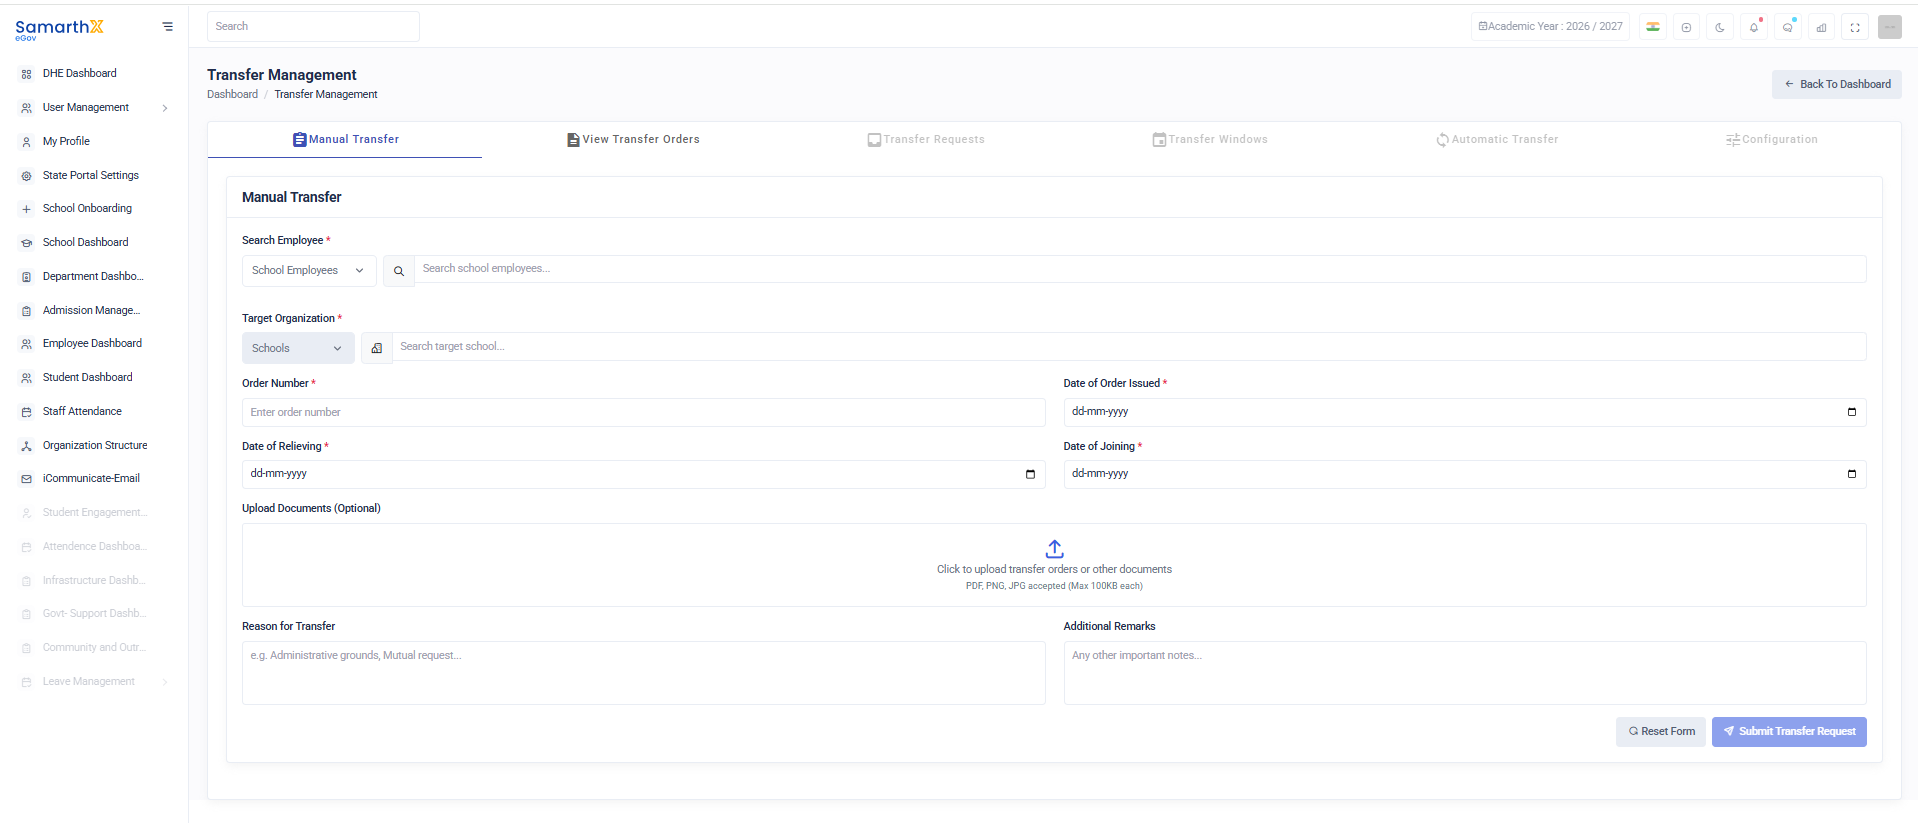1918x823 pixels.
Task: Open calendar picker for Date of Joining
Action: [1851, 474]
